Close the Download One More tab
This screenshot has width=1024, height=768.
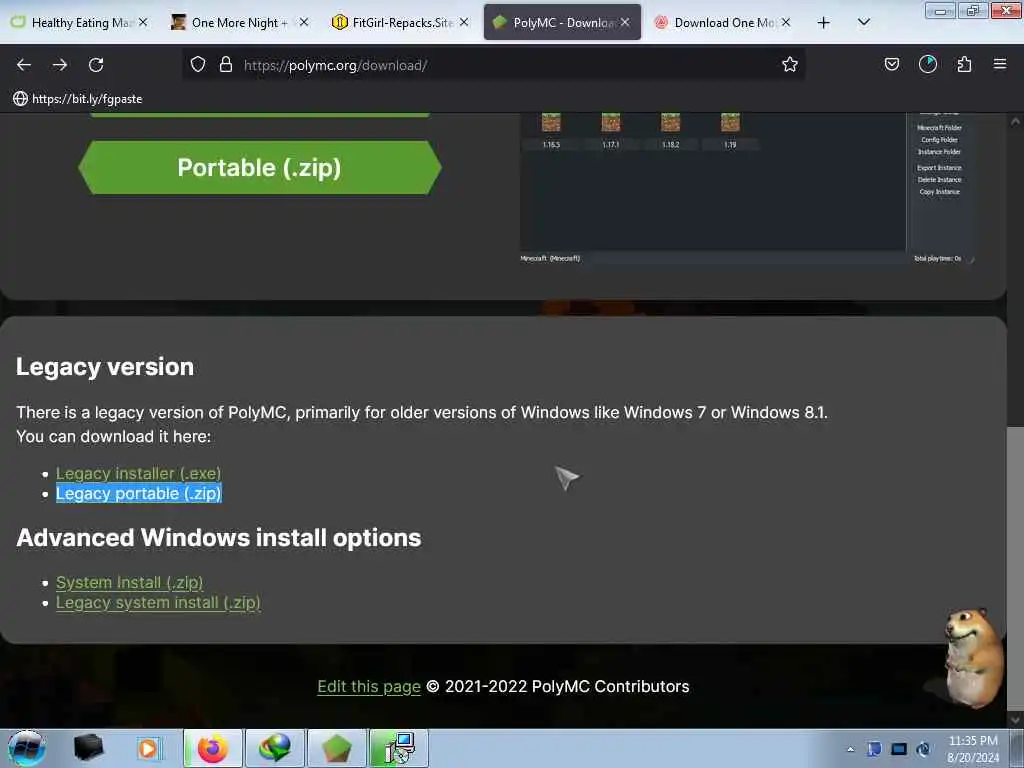[786, 23]
